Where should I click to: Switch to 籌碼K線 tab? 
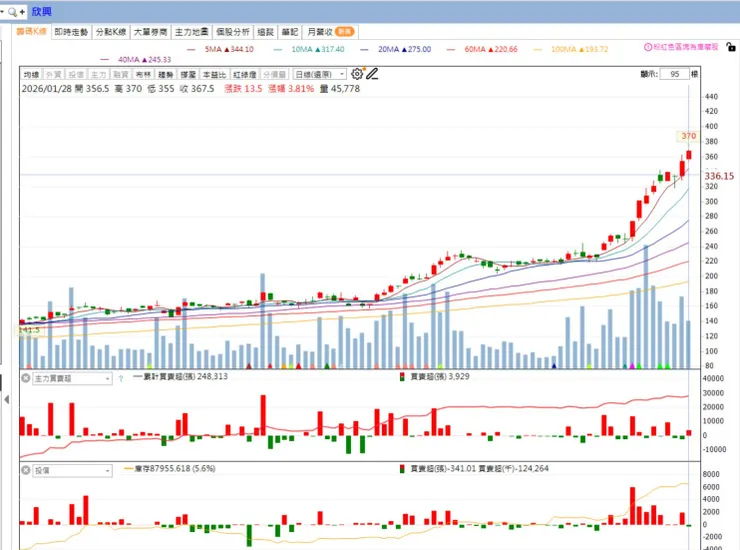click(32, 32)
